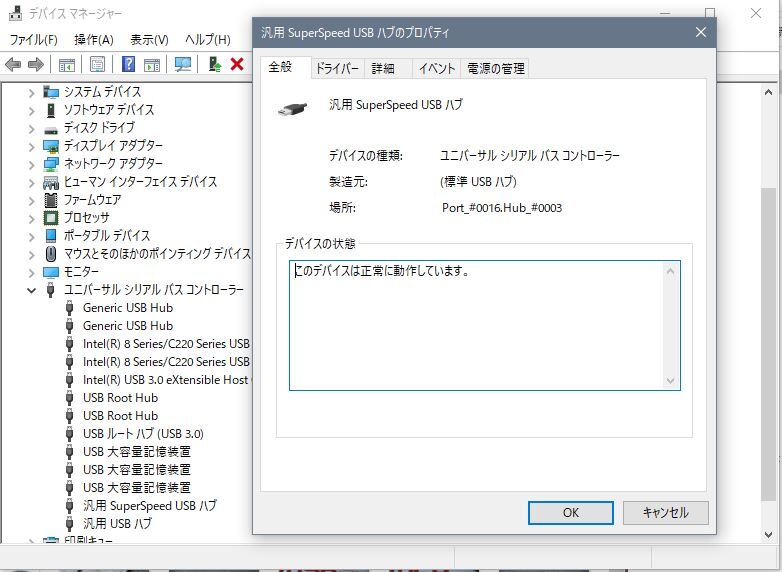Click the ディスク ドライブ category icon
Viewport: 782px width, 572px height.
[x=51, y=130]
